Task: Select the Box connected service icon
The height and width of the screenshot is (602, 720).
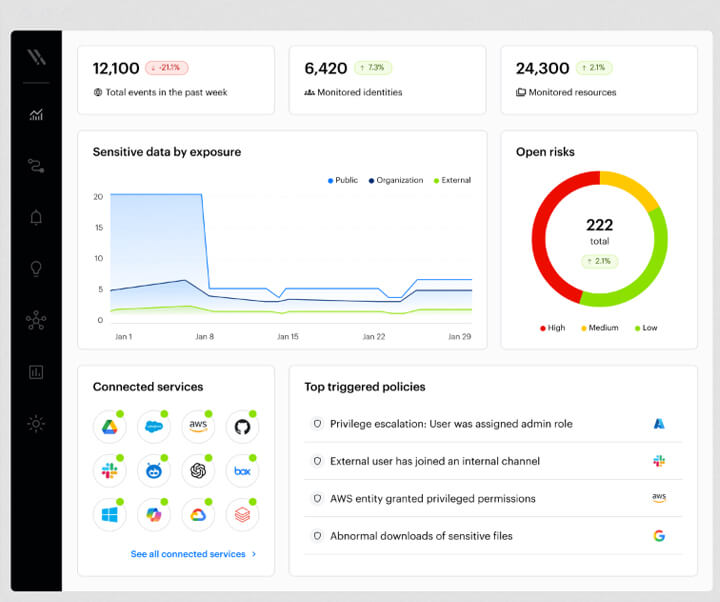Action: point(242,470)
